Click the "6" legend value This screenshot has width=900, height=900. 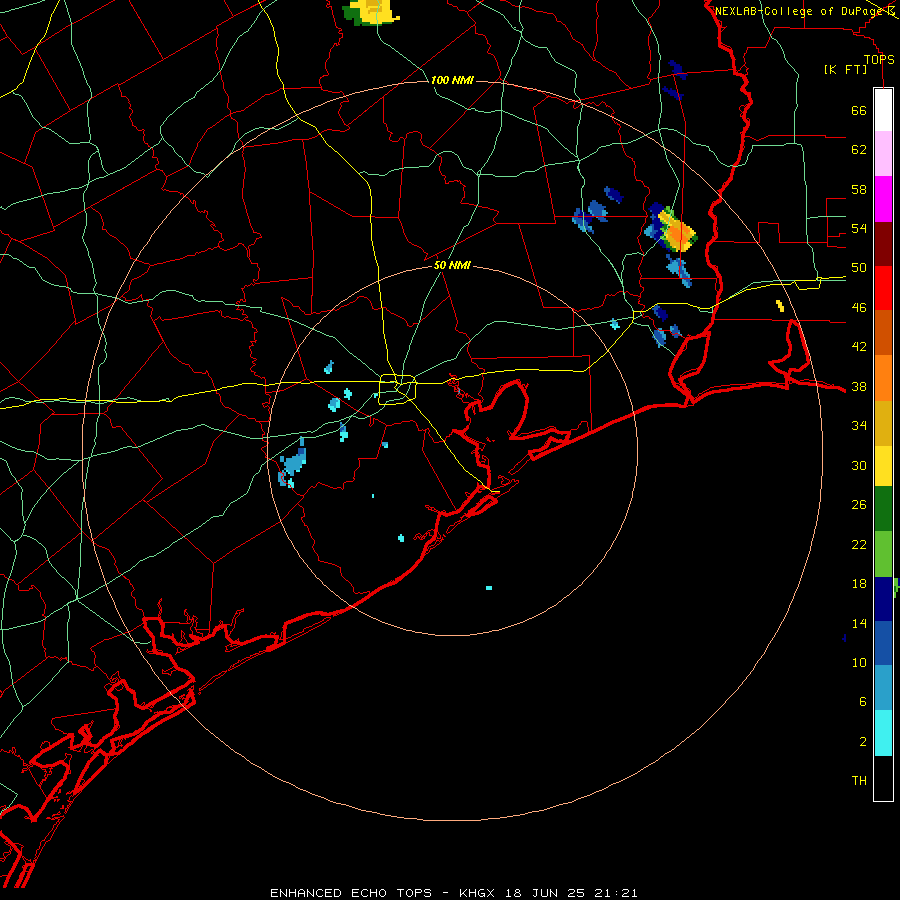pos(863,702)
